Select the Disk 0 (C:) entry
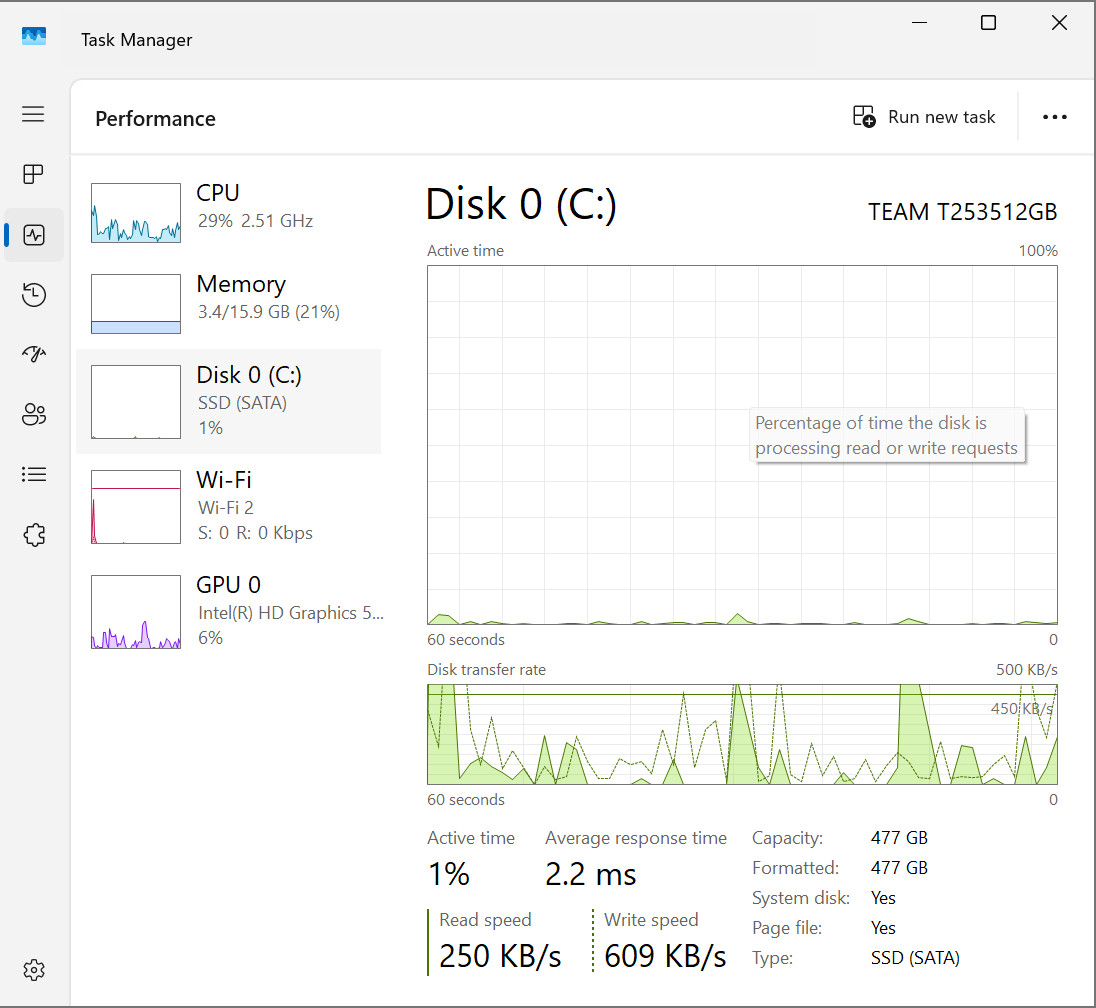Image resolution: width=1096 pixels, height=1008 pixels. click(229, 401)
